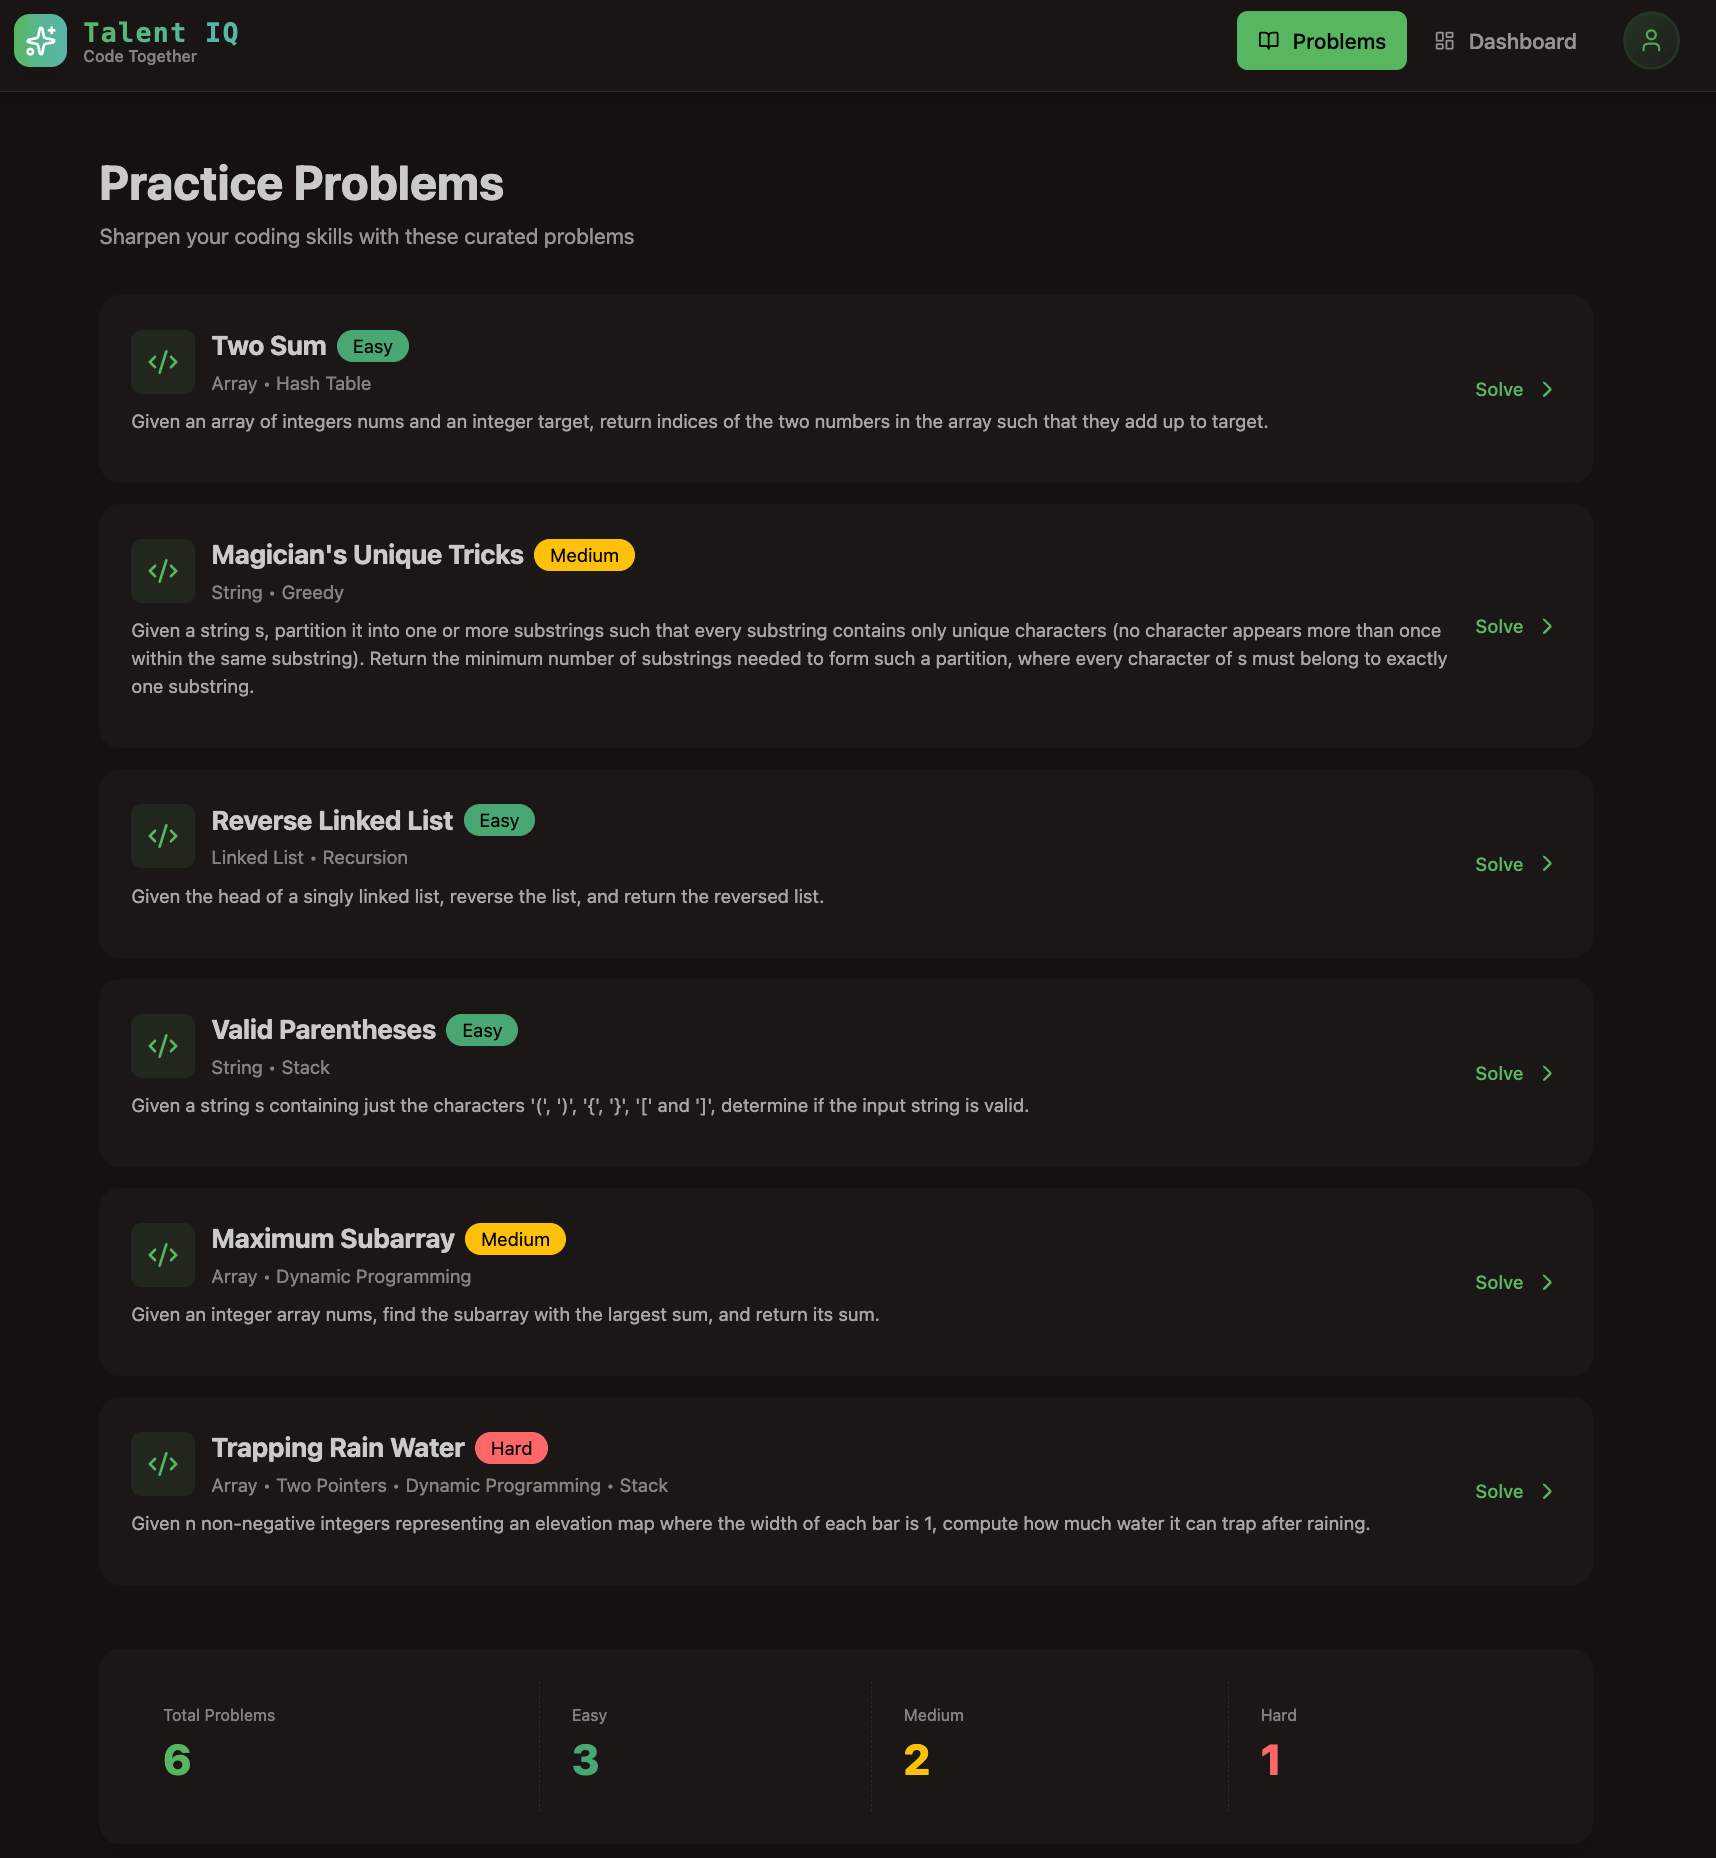Click the code icon for Maximum Subarray
The height and width of the screenshot is (1858, 1716).
coord(163,1255)
